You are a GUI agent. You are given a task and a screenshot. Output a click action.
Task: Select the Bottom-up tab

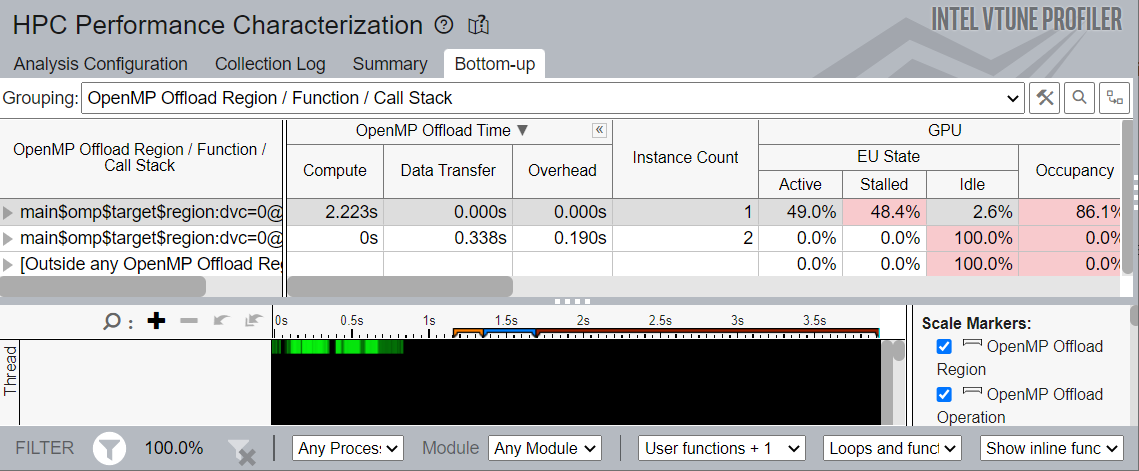click(495, 64)
